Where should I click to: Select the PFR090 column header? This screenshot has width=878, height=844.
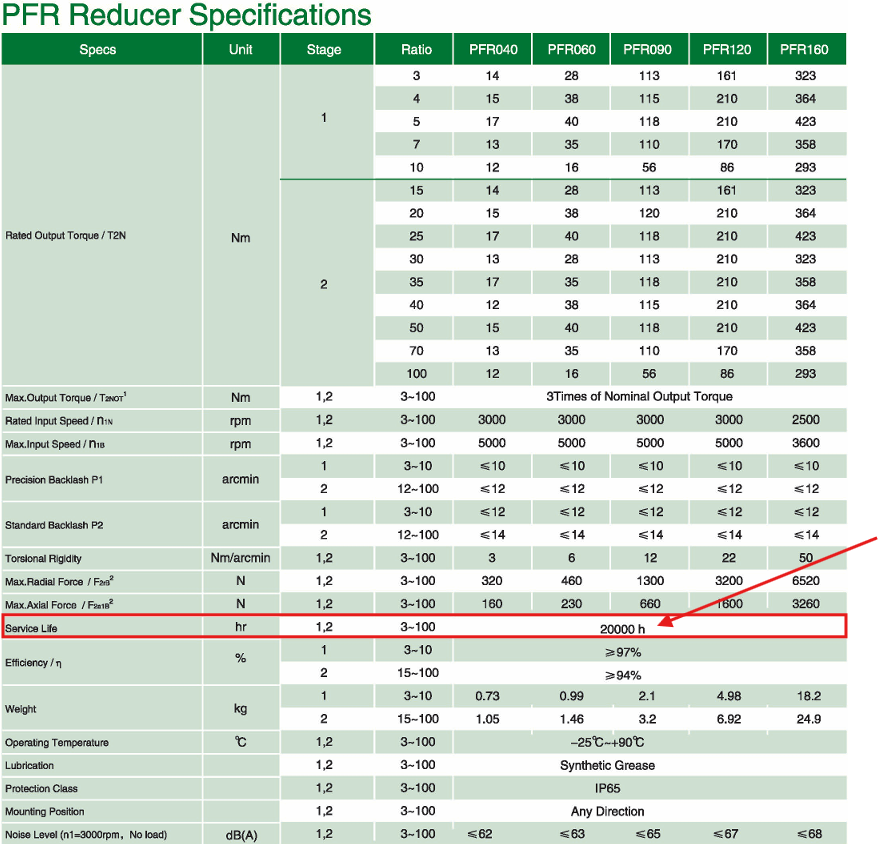[649, 50]
